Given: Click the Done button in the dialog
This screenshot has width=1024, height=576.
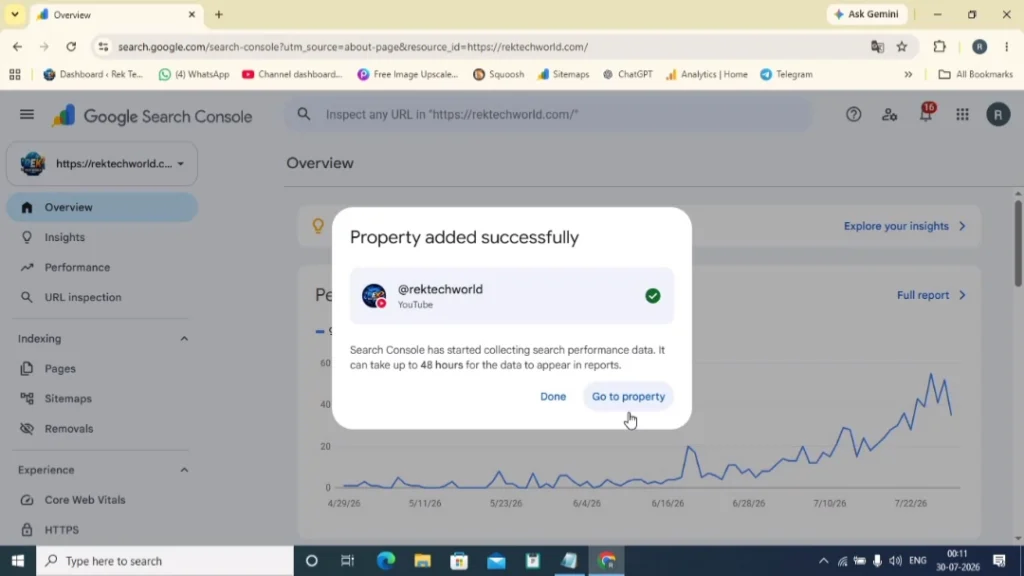Looking at the screenshot, I should (552, 396).
